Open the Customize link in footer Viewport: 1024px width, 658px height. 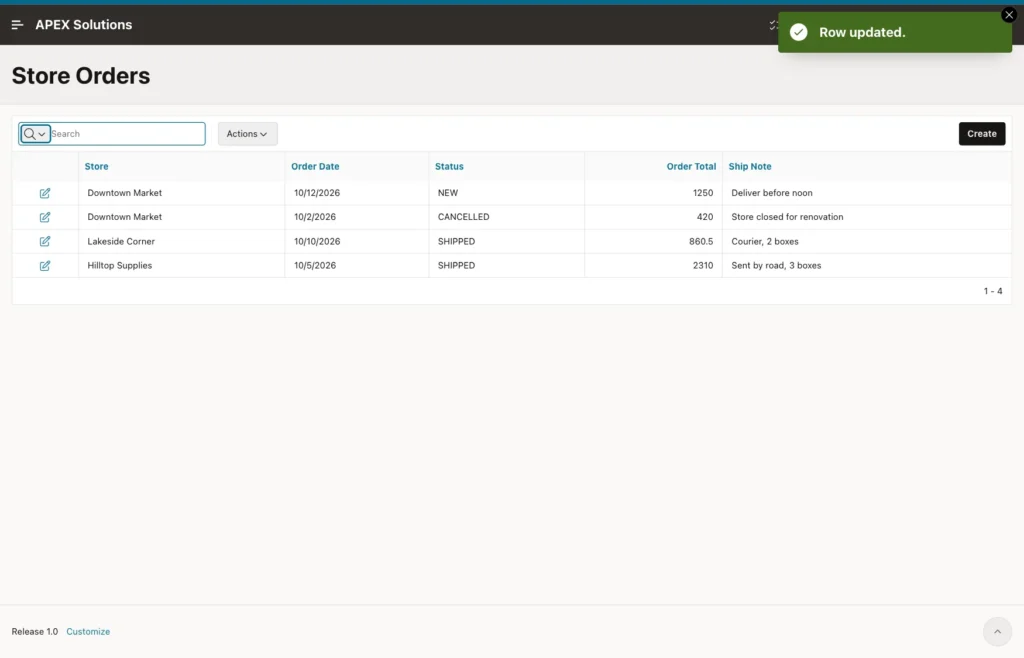(x=88, y=631)
